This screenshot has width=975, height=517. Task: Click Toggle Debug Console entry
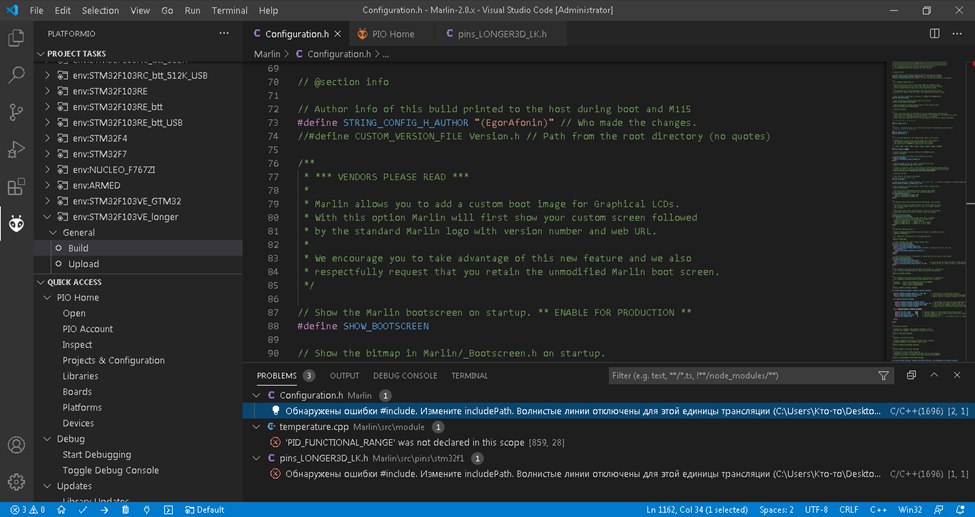111,470
